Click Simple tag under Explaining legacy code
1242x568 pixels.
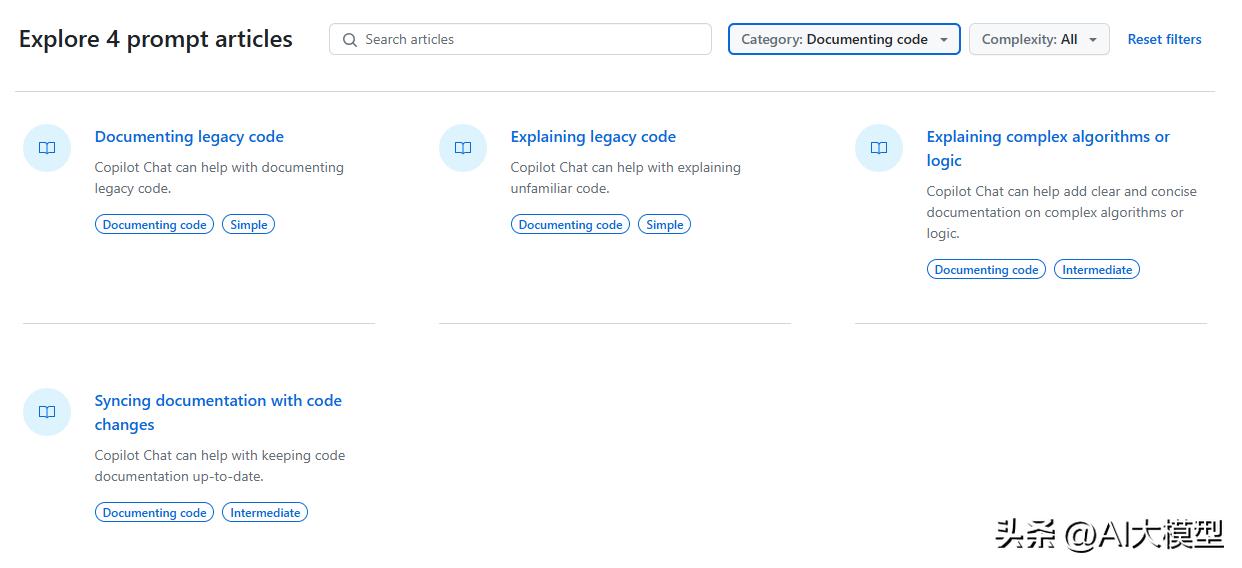tap(664, 225)
